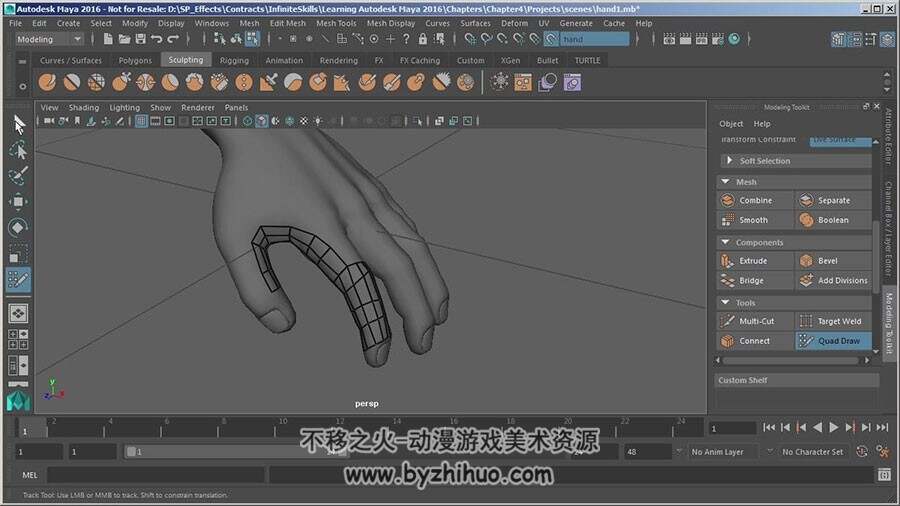Click the search field containing hand
900x506 pixels.
(594, 39)
